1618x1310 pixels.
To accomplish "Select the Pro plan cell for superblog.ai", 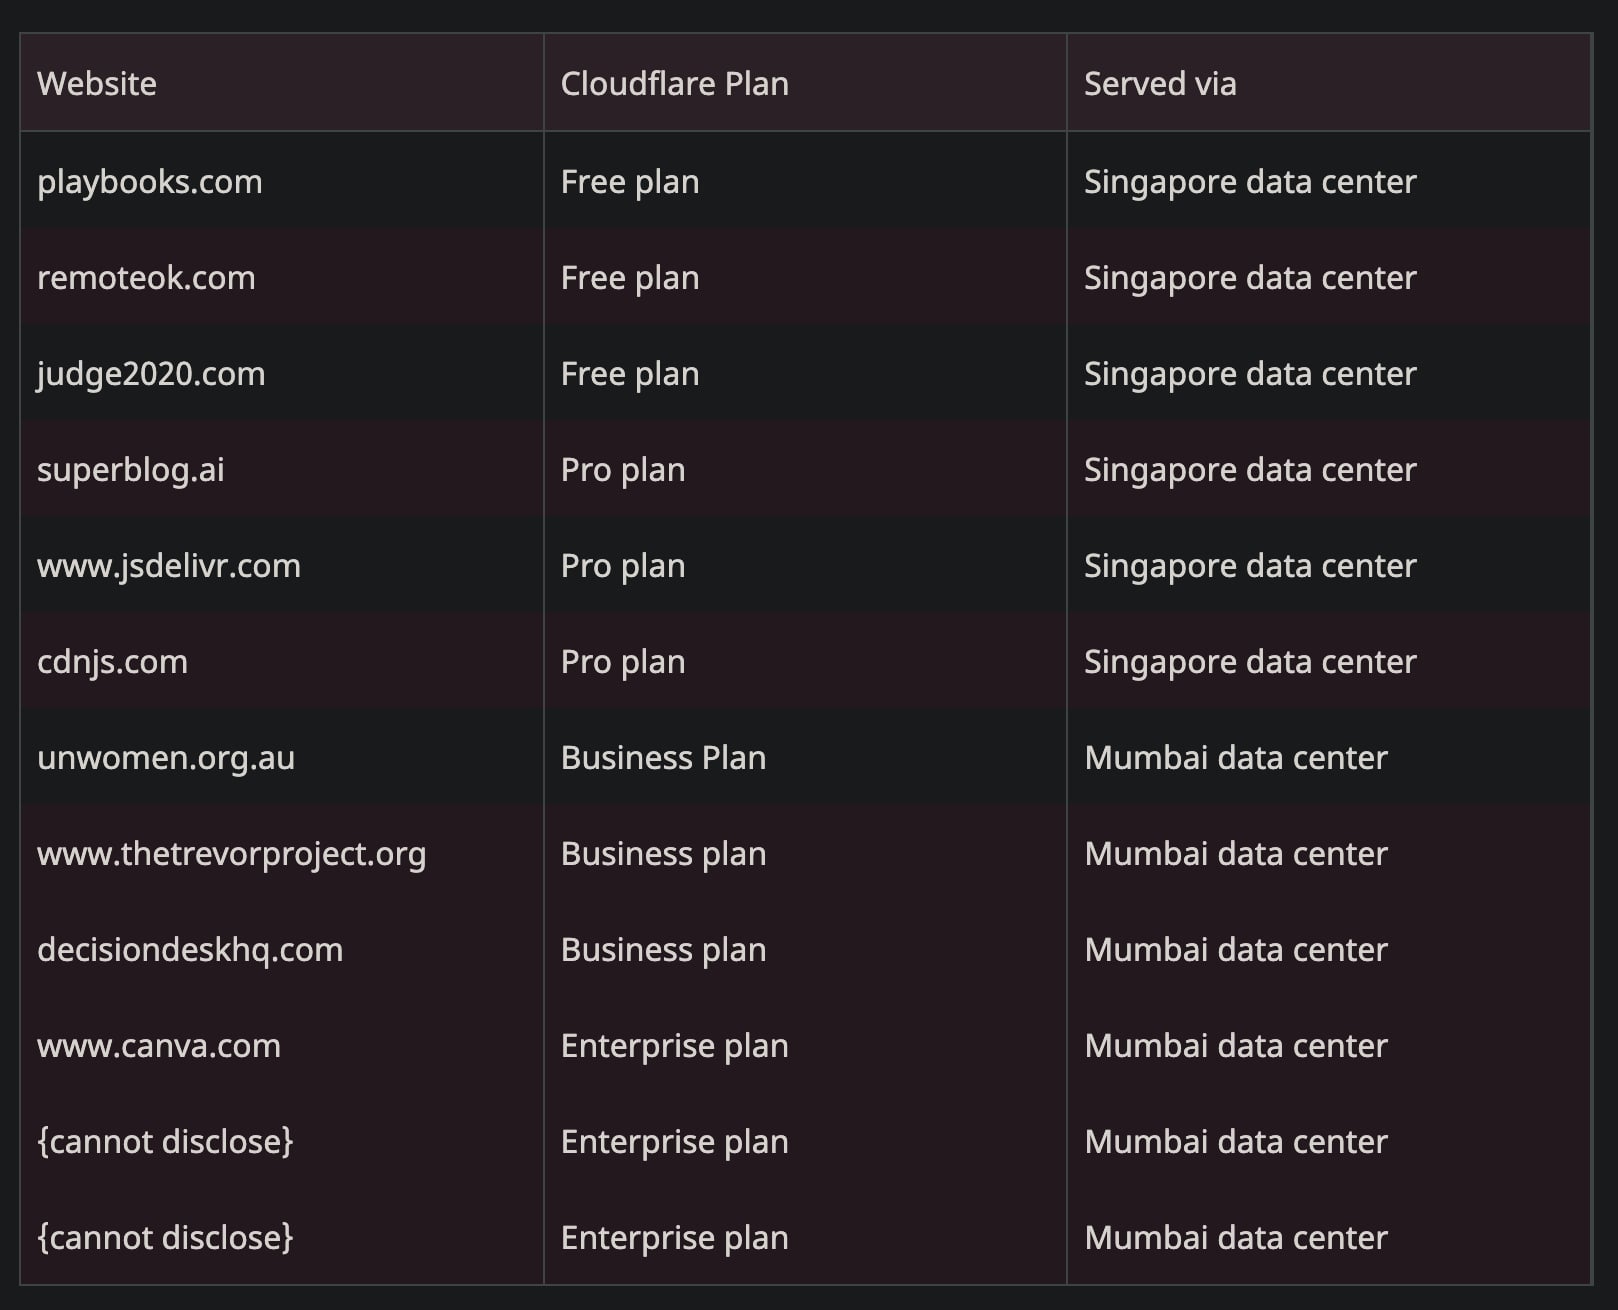I will (x=623, y=470).
